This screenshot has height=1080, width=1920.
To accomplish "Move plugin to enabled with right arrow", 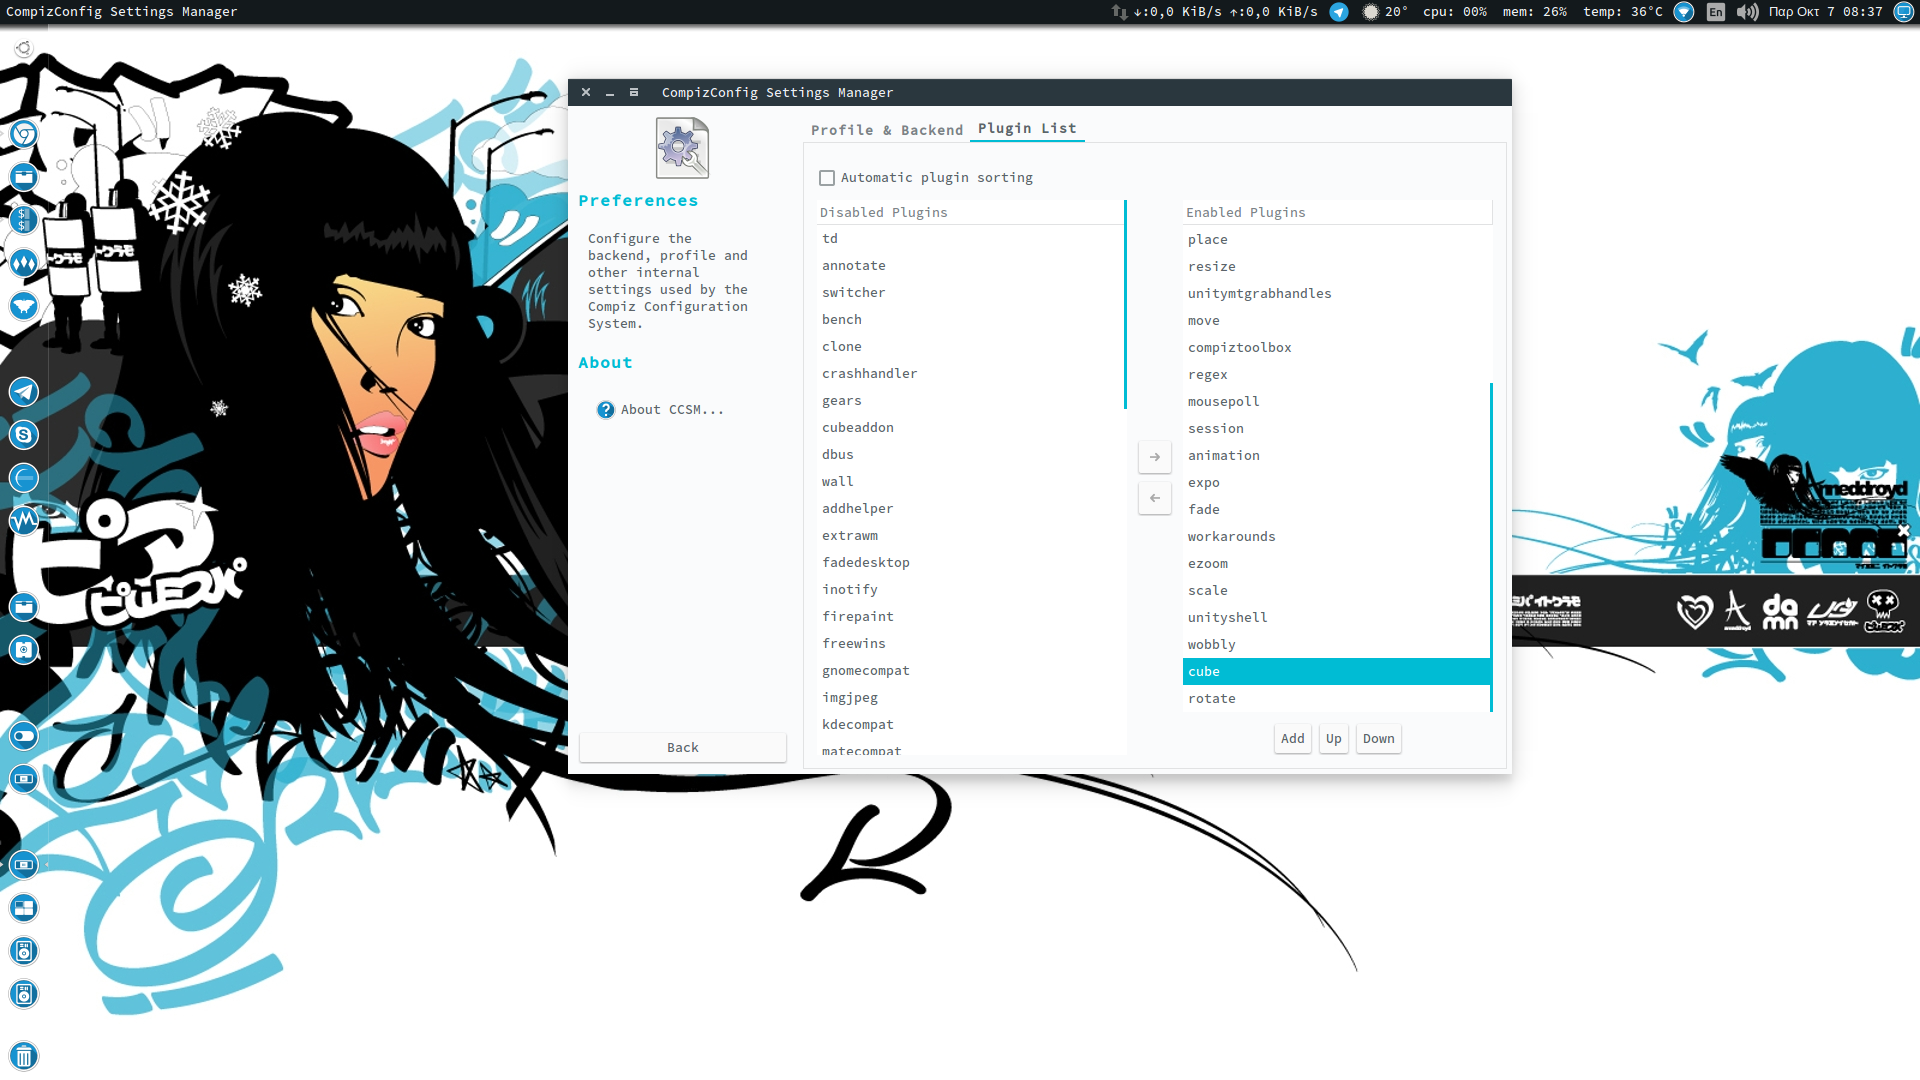I will pyautogui.click(x=1155, y=457).
